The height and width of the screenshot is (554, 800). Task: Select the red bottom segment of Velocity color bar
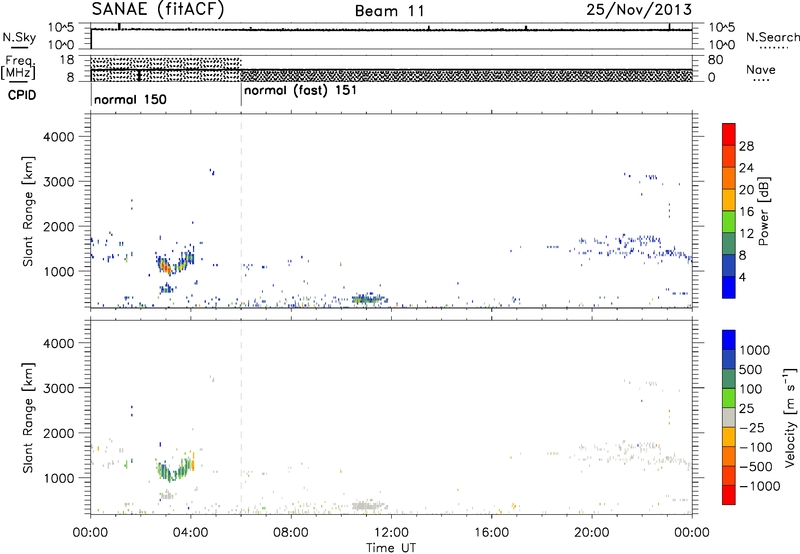click(729, 495)
